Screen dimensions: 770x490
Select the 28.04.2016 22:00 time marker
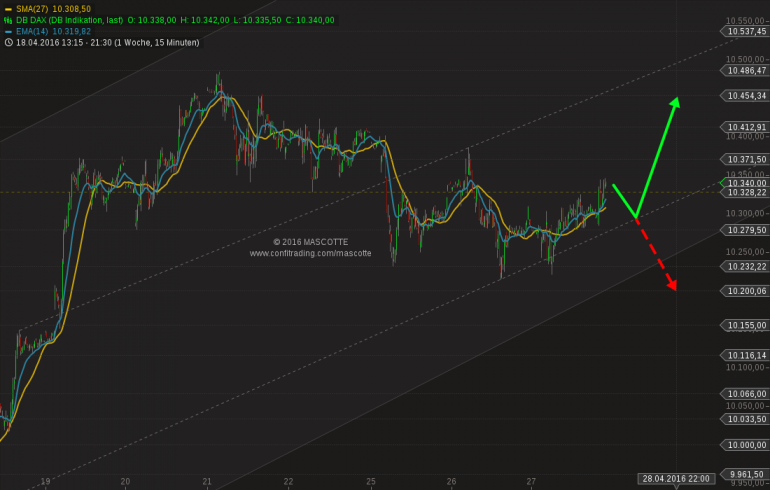coord(676,479)
